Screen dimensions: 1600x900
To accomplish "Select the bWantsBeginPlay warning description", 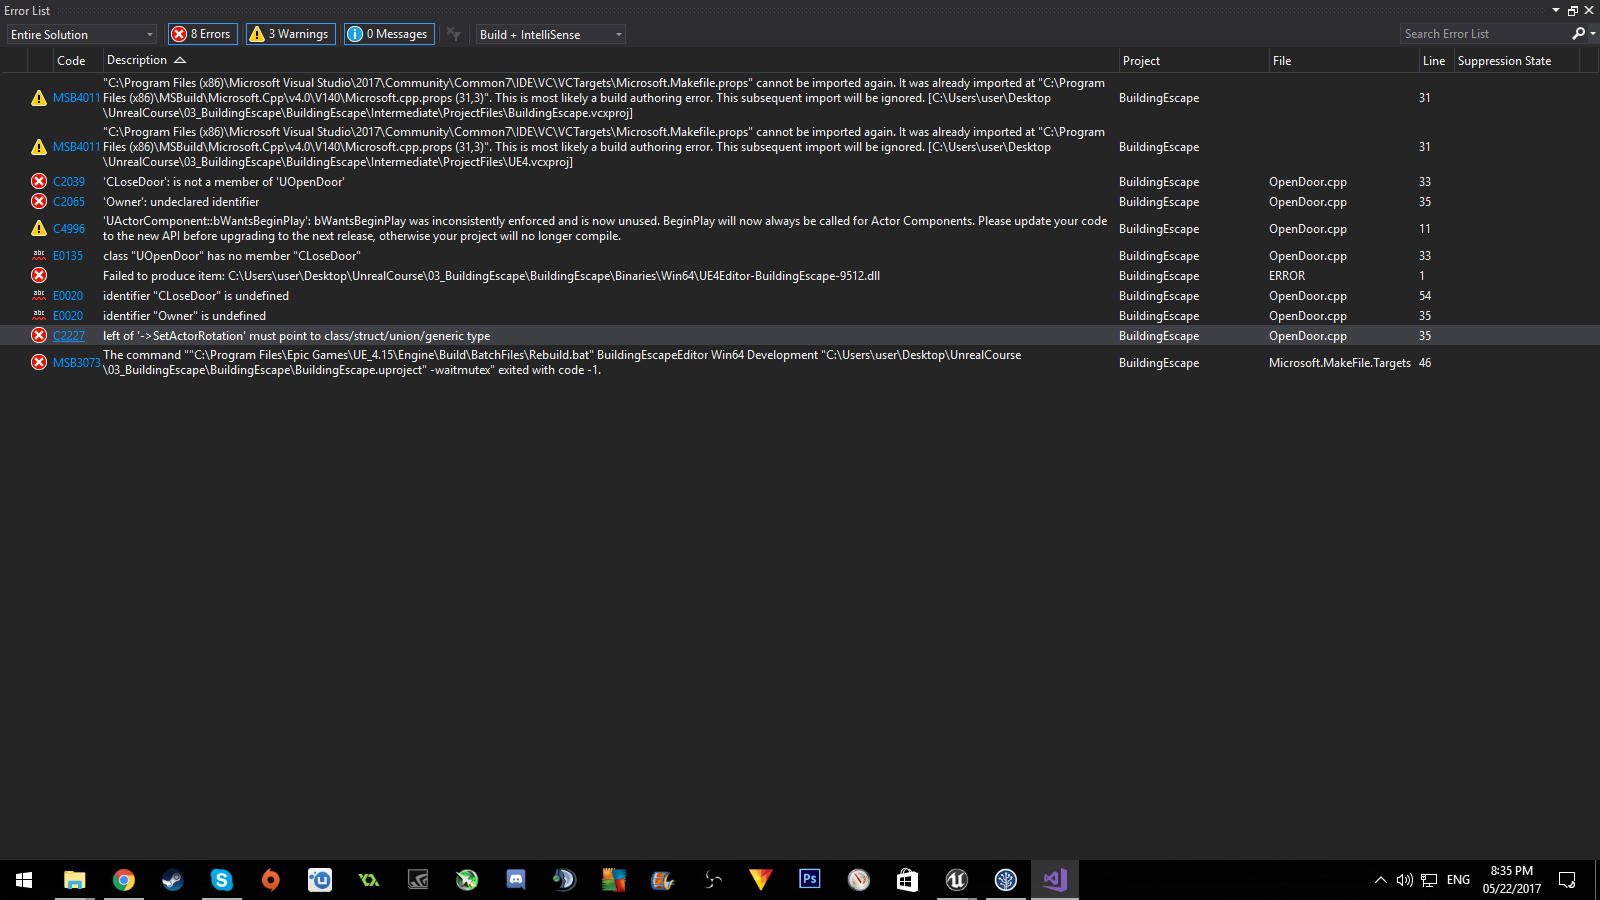I will [605, 229].
